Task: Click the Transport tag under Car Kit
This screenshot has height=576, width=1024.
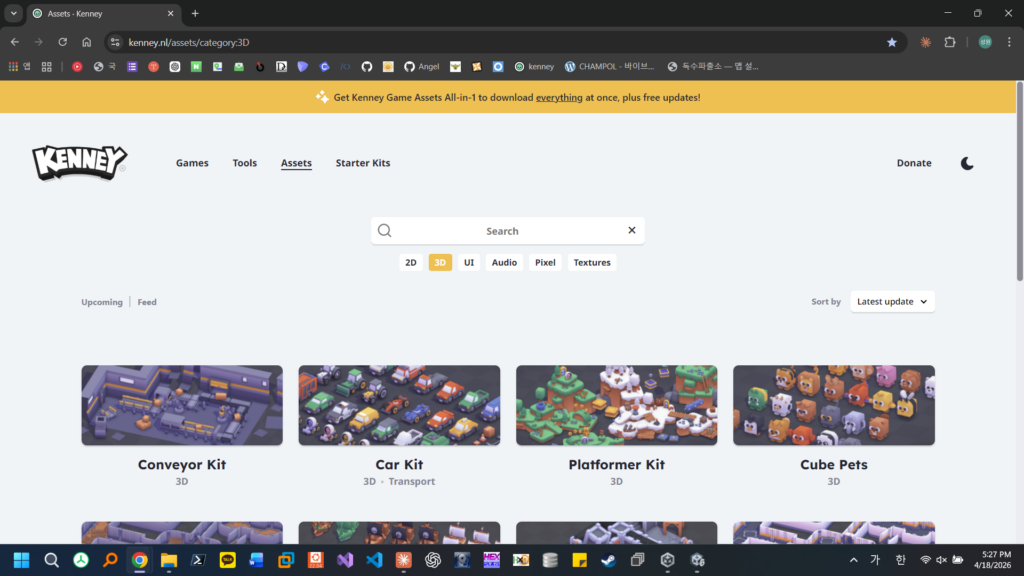Action: click(x=411, y=481)
